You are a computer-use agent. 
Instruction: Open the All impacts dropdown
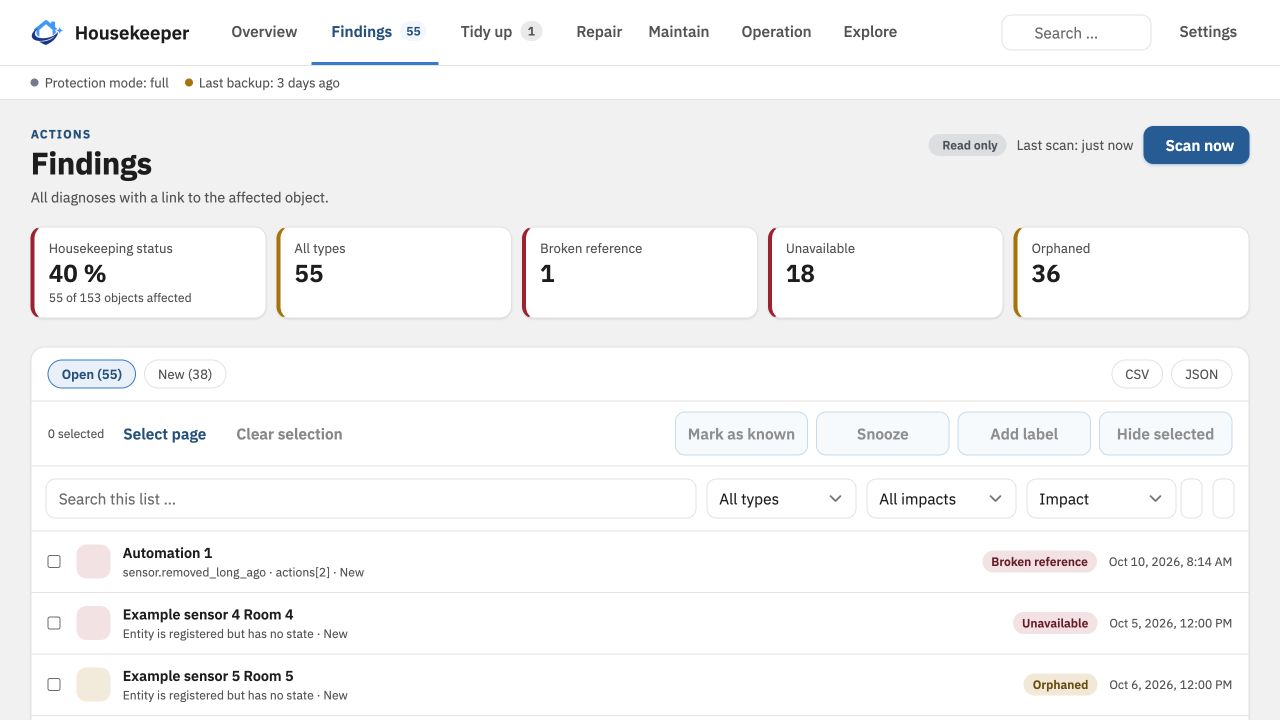(x=941, y=499)
